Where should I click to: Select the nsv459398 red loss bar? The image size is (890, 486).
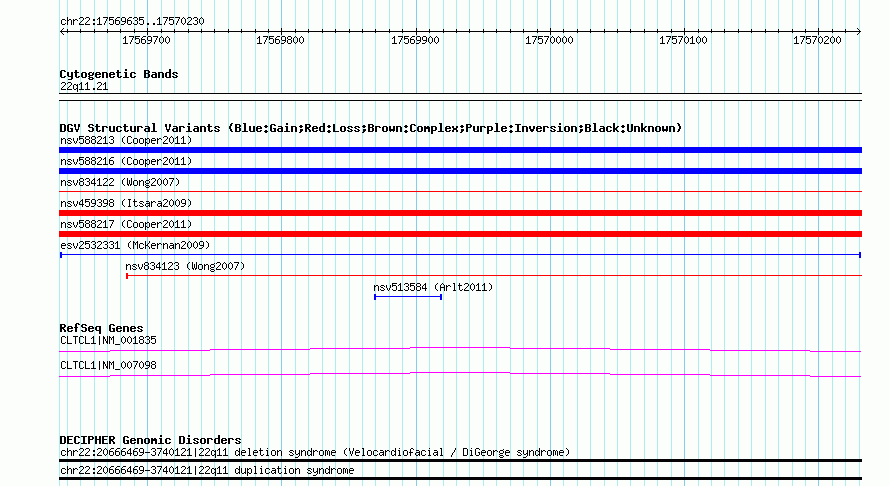click(460, 213)
